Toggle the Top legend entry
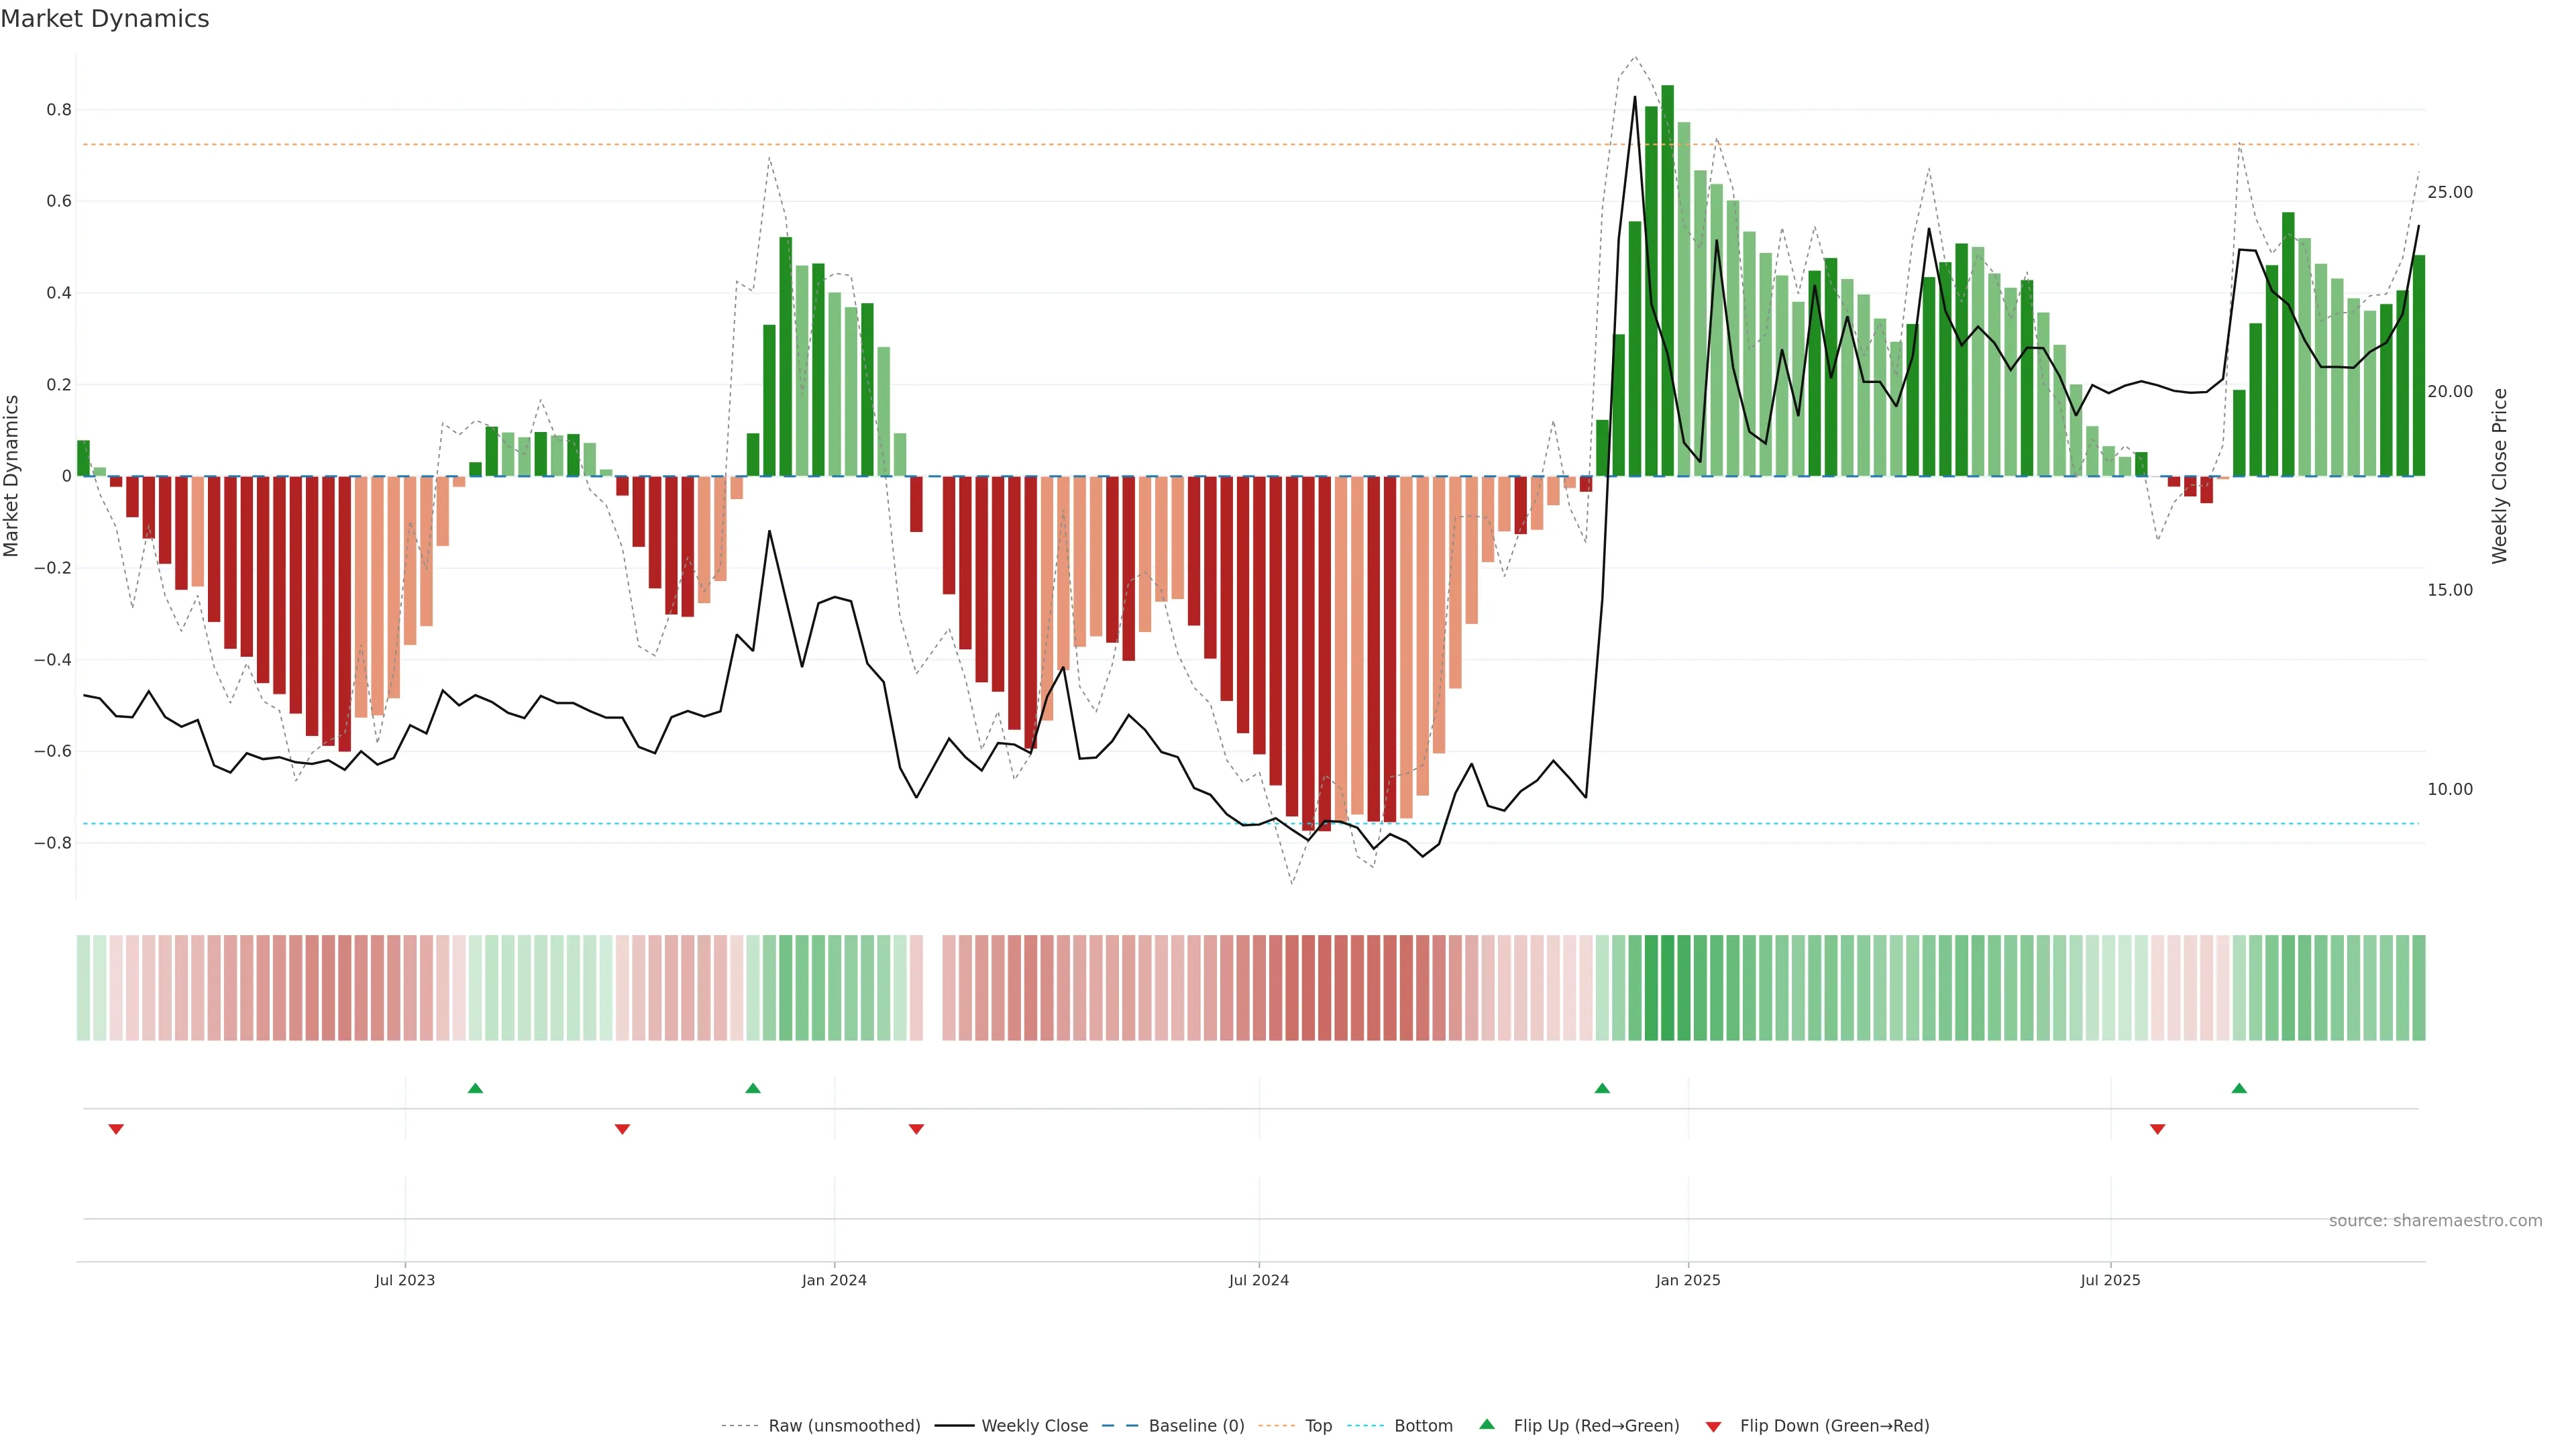Screen dimensions: 2576x1449 click(x=1318, y=1426)
